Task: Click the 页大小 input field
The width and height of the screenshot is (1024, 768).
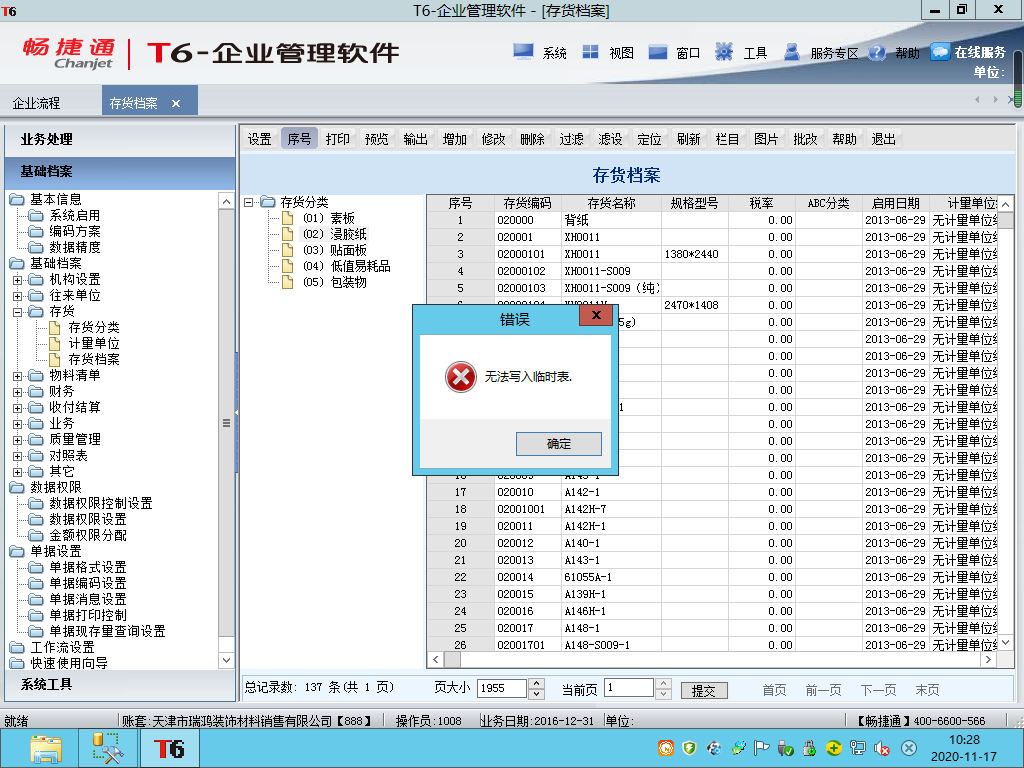Action: (x=501, y=688)
